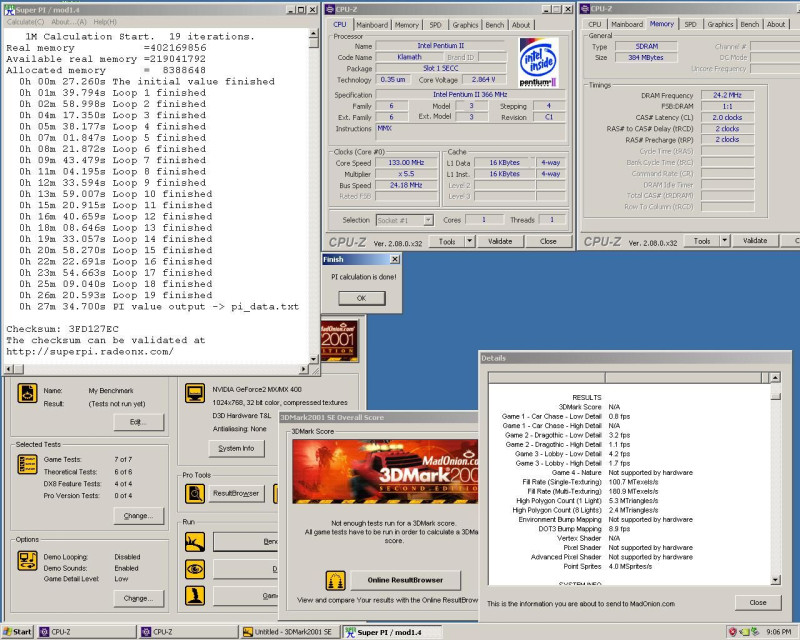Click the Checksum: 3FD127EC line in Super PI
The width and height of the screenshot is (800, 640).
pos(62,329)
